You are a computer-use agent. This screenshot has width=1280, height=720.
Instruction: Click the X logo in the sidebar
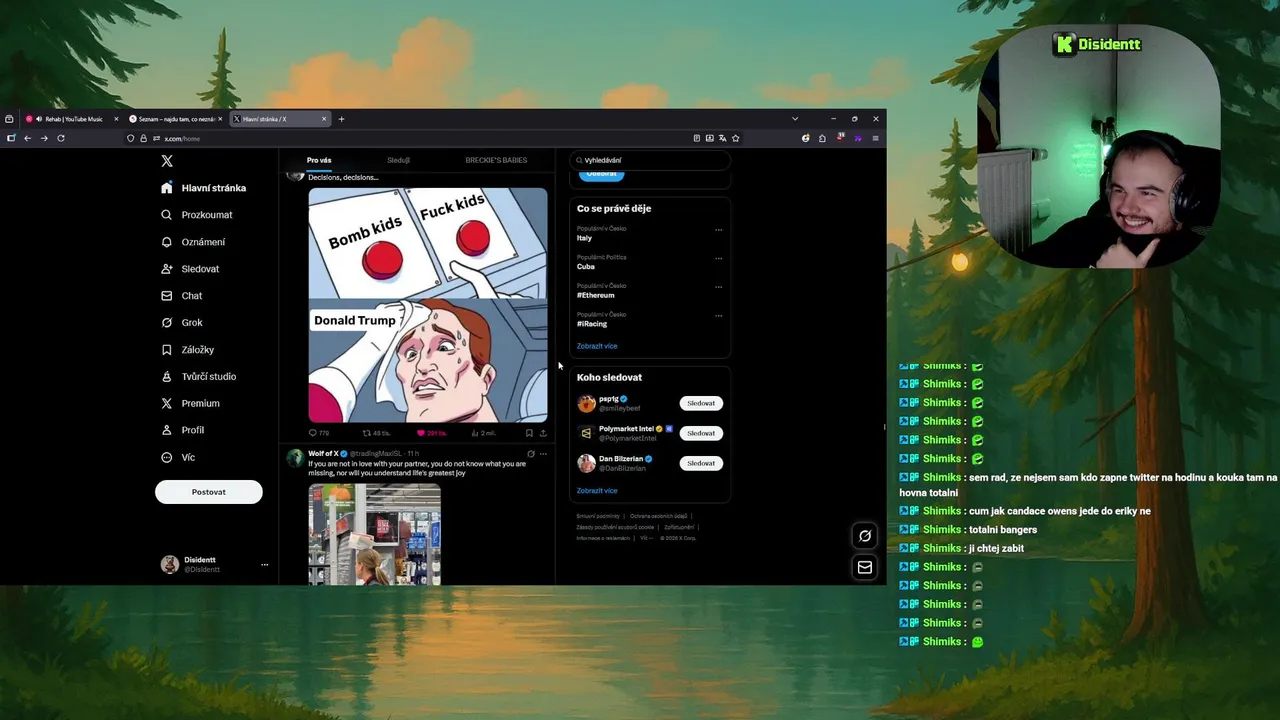(x=167, y=161)
